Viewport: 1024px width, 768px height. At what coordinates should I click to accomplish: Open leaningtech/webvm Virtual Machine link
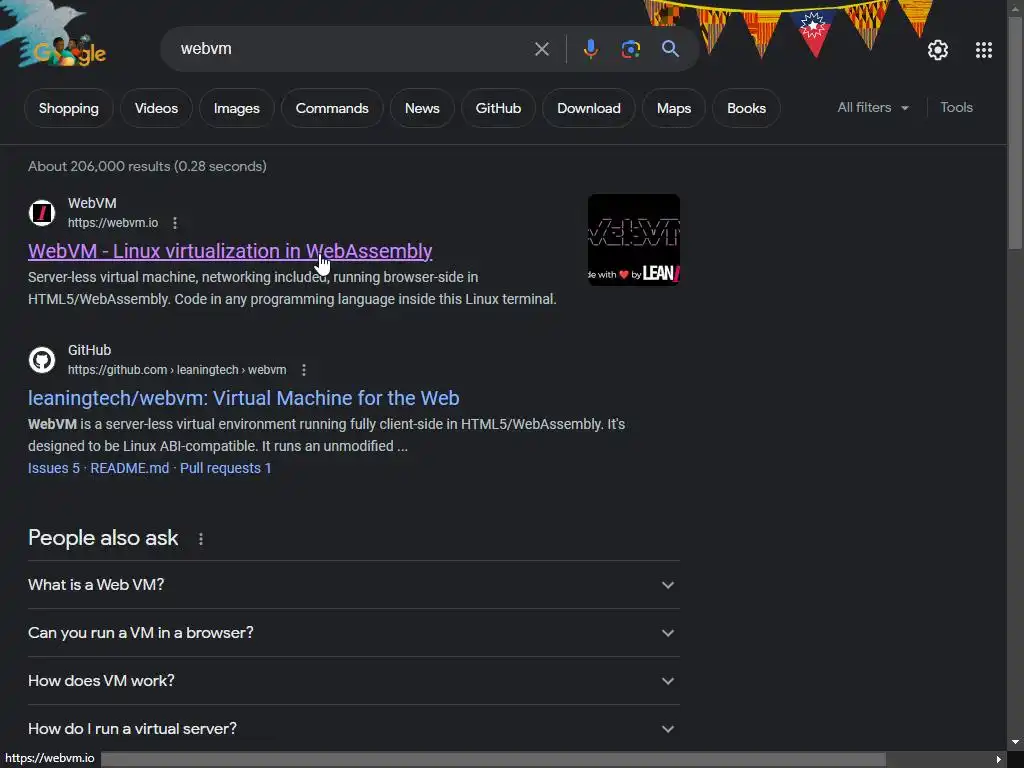pyautogui.click(x=244, y=398)
